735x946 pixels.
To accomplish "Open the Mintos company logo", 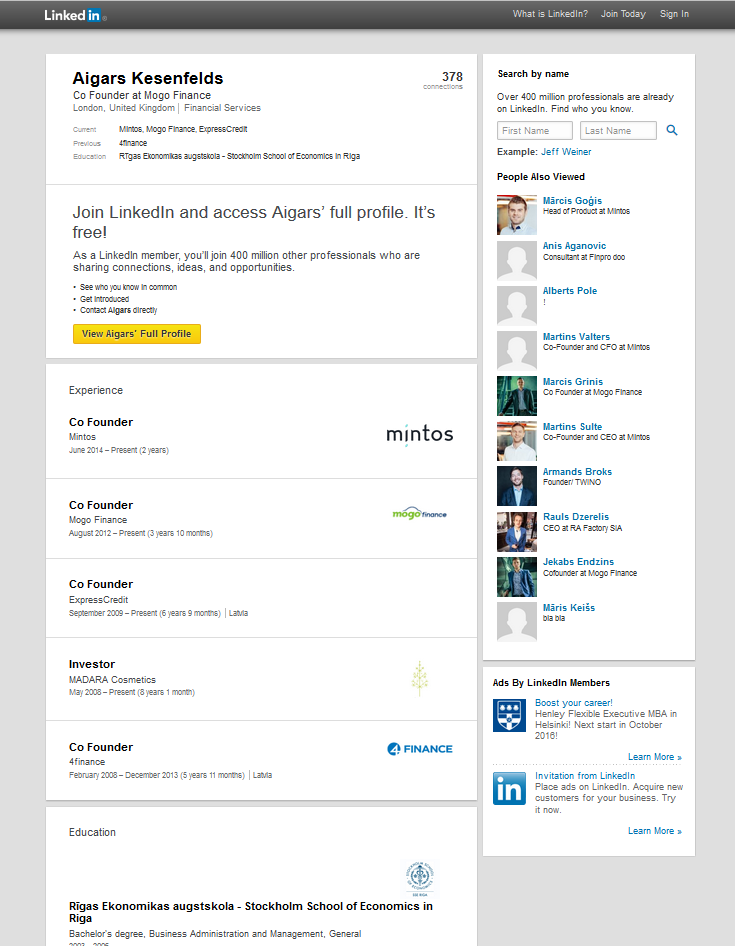I will (x=419, y=434).
